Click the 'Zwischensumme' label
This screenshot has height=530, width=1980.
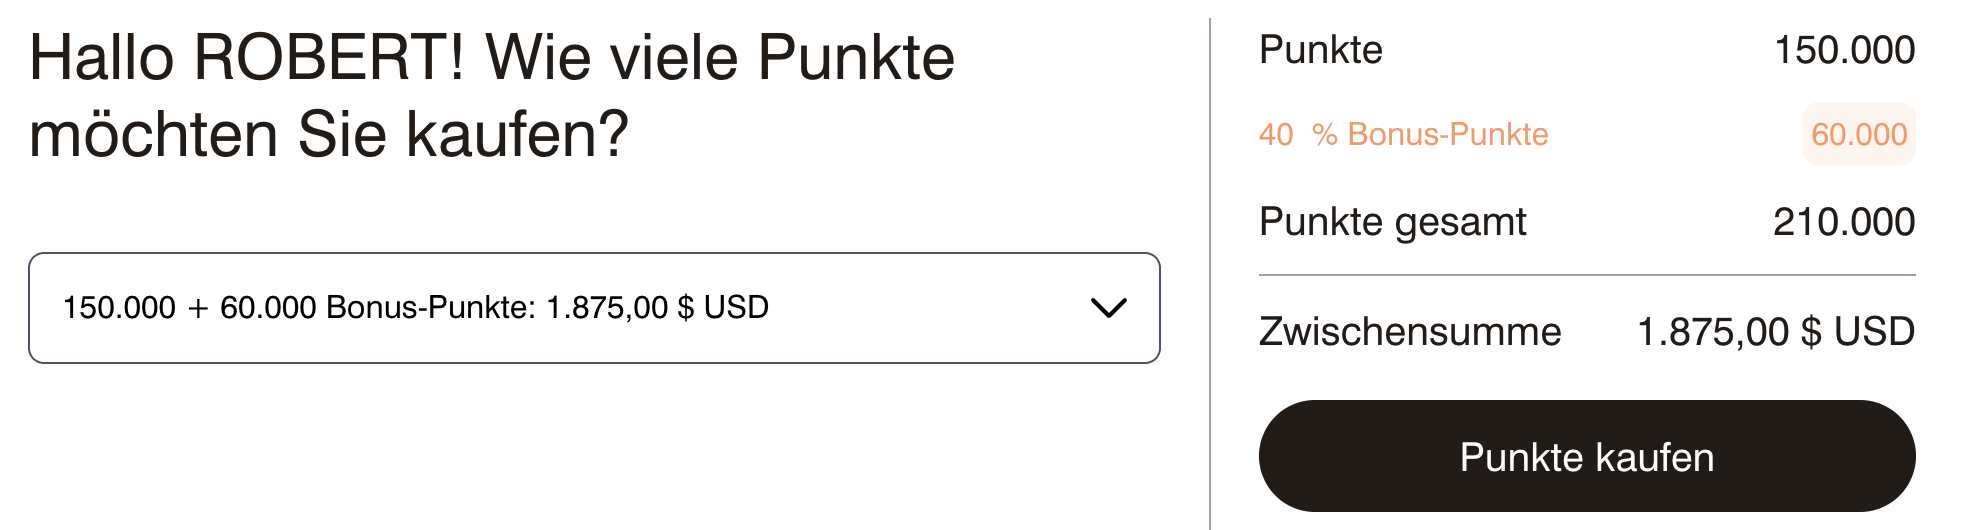coord(1409,332)
